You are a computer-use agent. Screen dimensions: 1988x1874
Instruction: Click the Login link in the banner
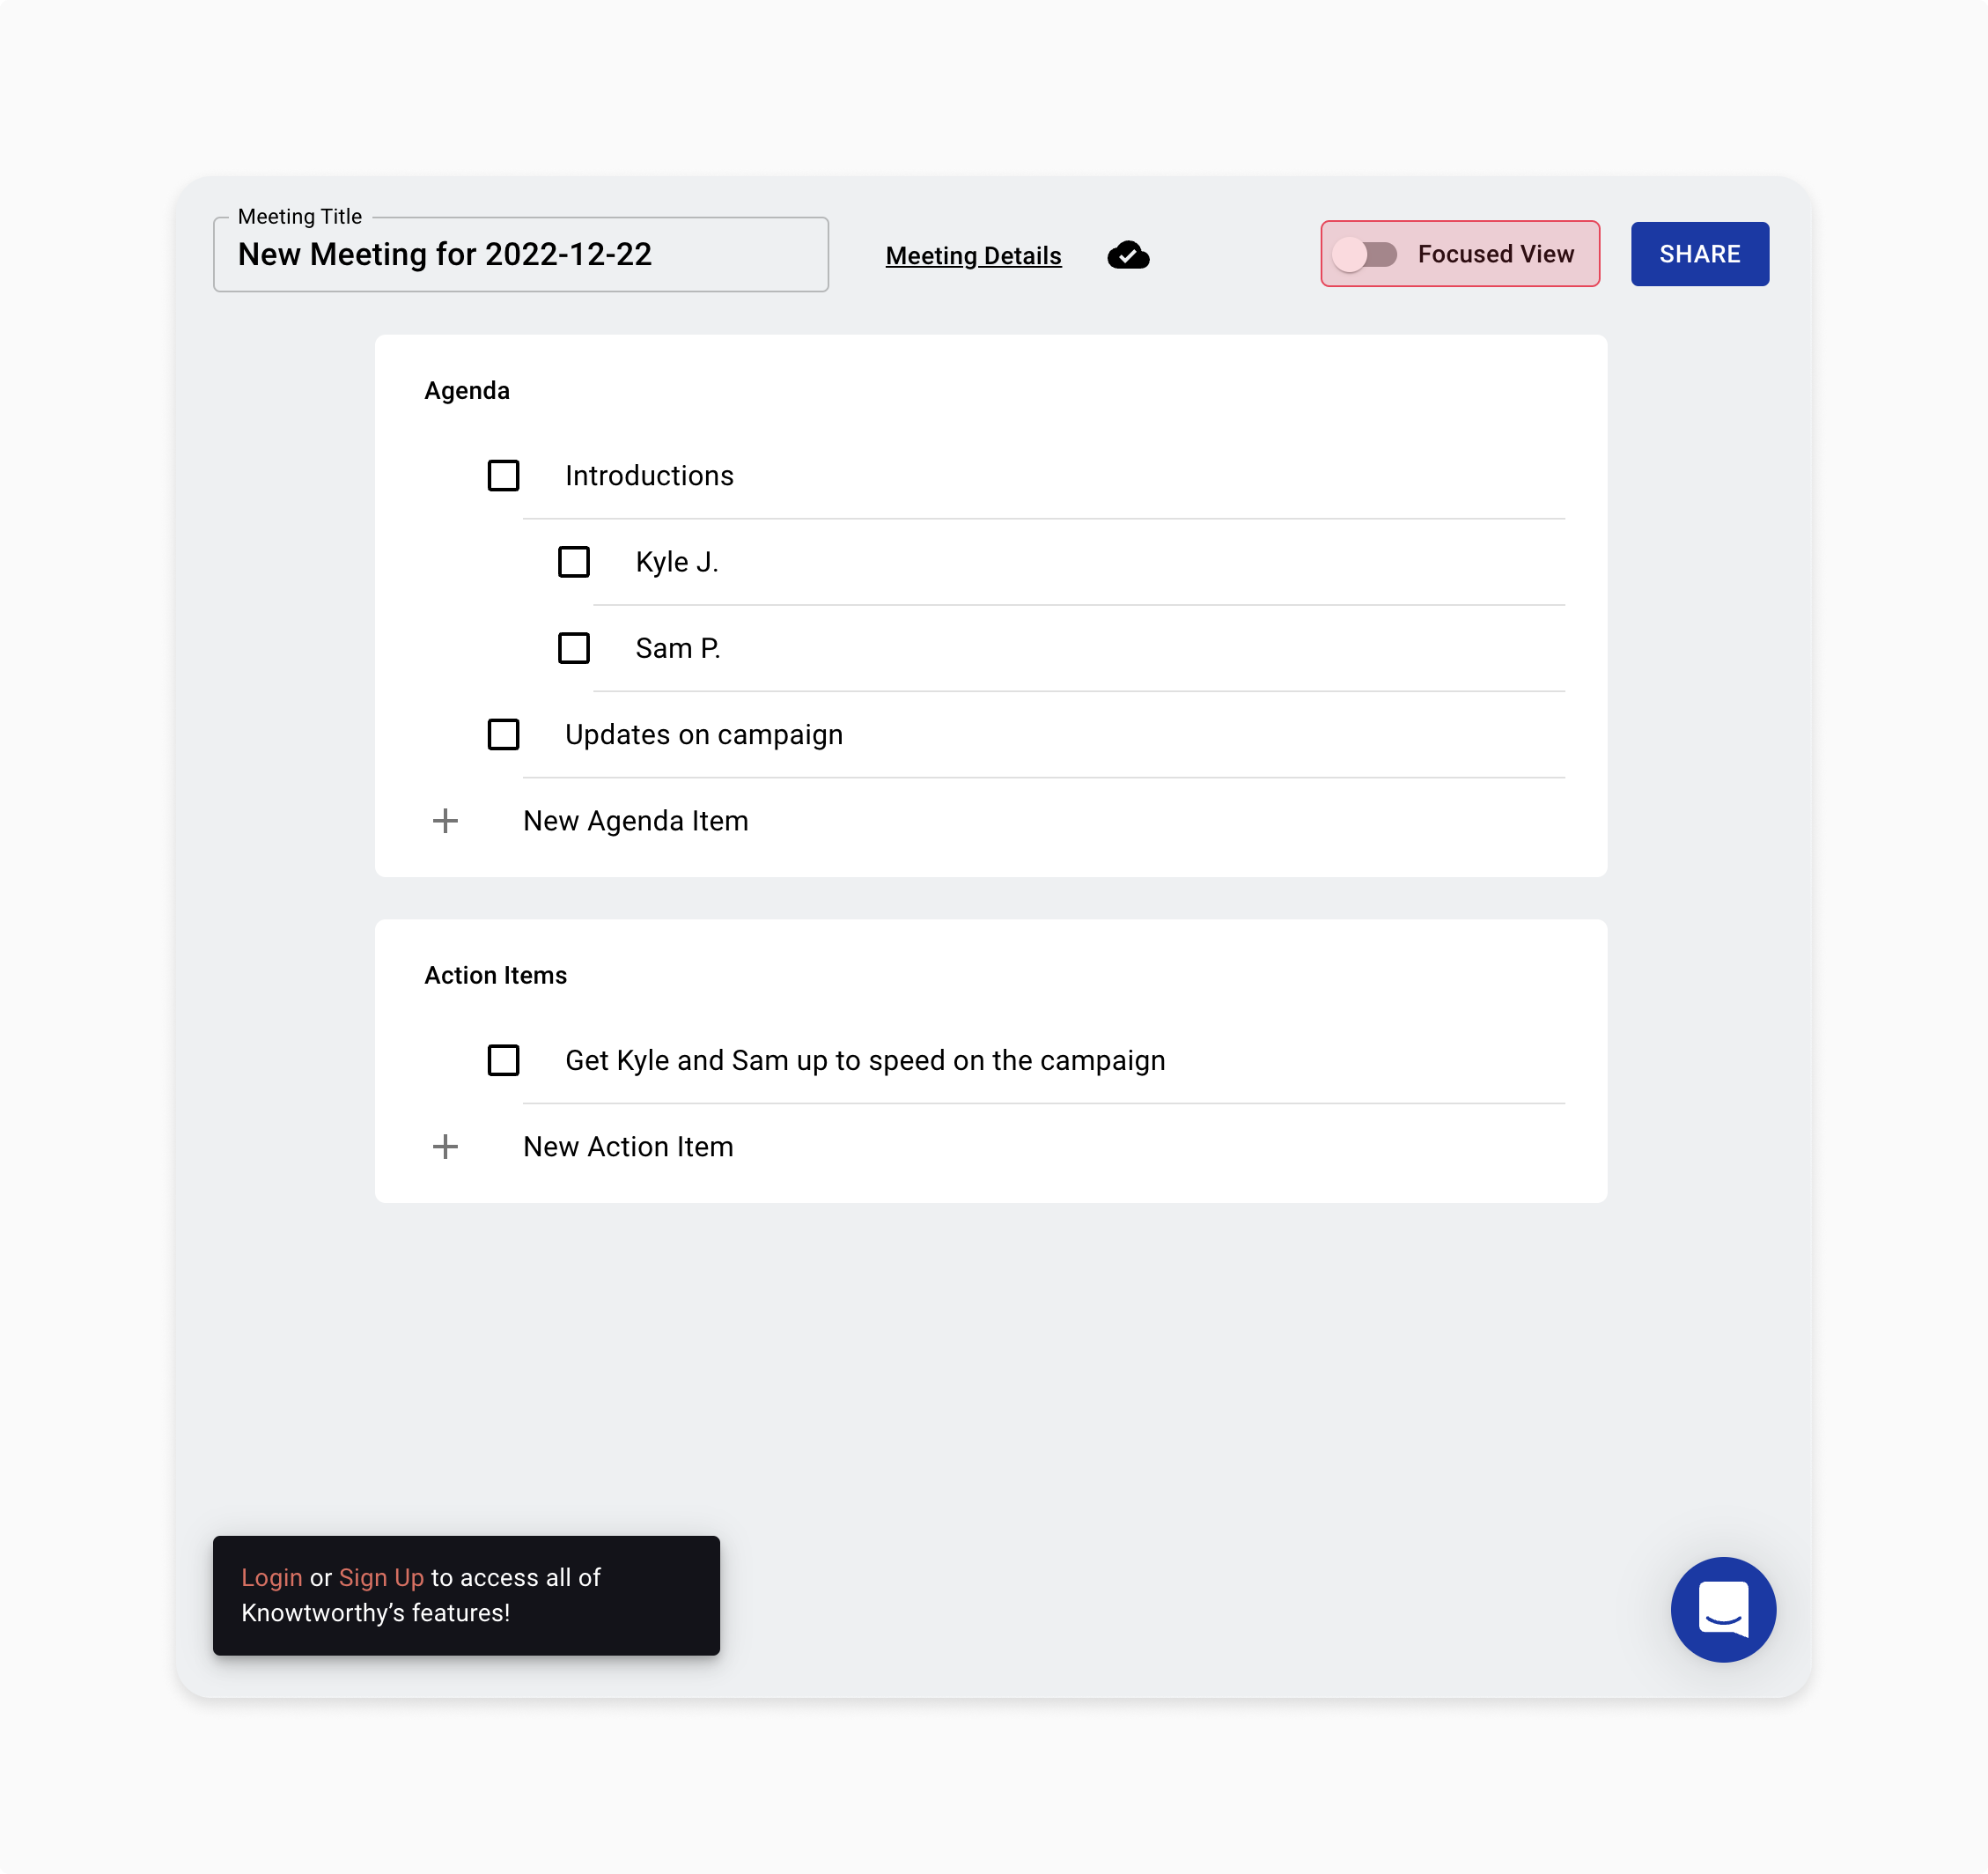pyautogui.click(x=271, y=1578)
